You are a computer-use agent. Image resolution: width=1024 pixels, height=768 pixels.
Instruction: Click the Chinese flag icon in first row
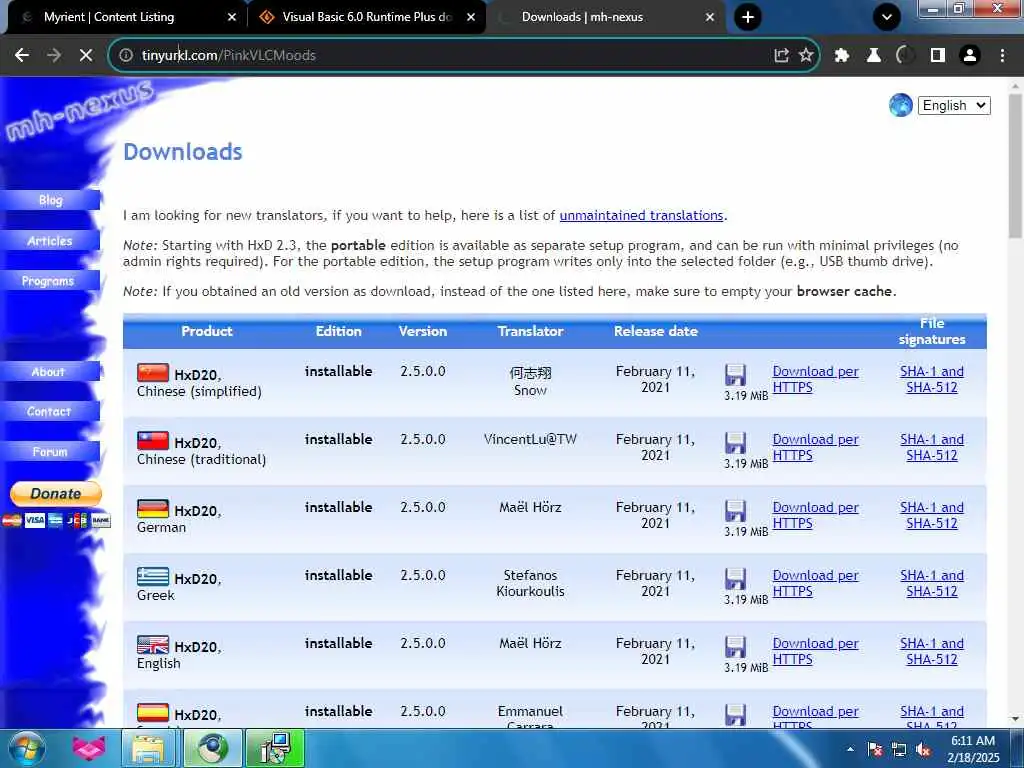(x=153, y=372)
